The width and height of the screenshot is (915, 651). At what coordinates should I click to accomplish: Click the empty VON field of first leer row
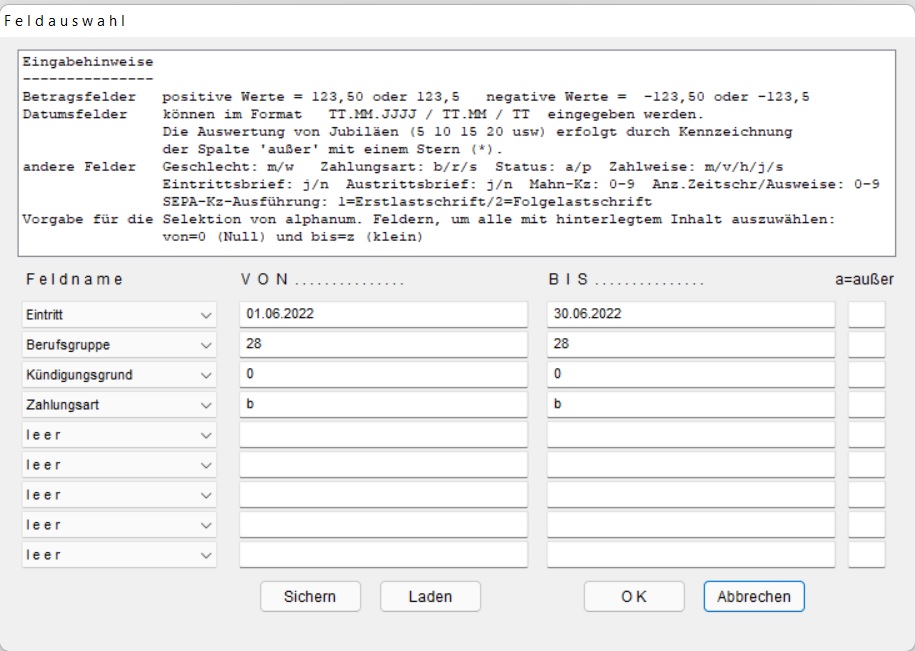[x=383, y=434]
